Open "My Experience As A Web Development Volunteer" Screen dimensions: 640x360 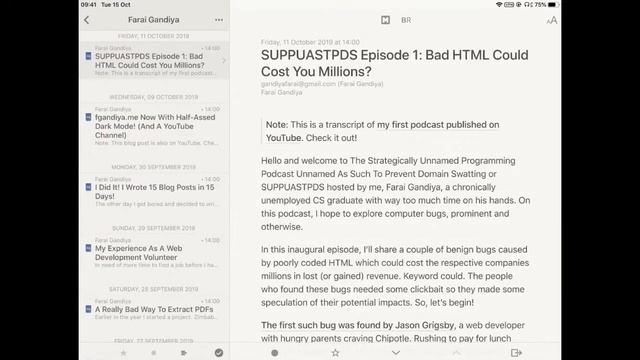(155, 252)
